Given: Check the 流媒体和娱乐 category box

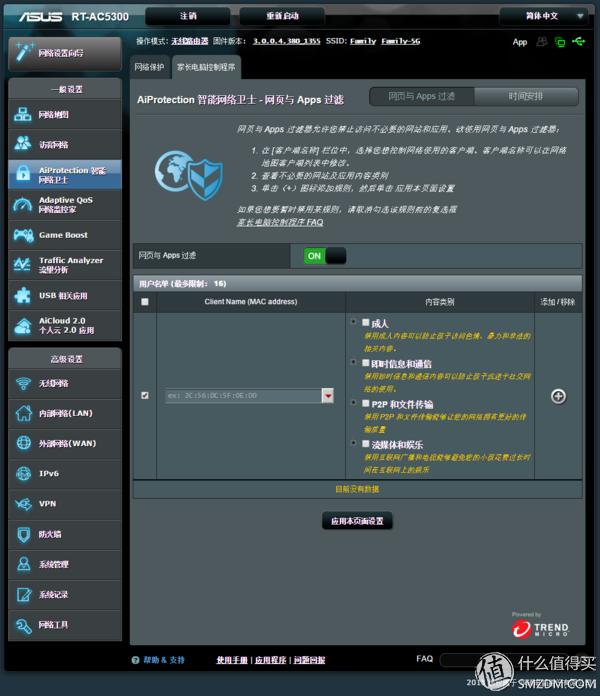Looking at the screenshot, I should click(366, 443).
